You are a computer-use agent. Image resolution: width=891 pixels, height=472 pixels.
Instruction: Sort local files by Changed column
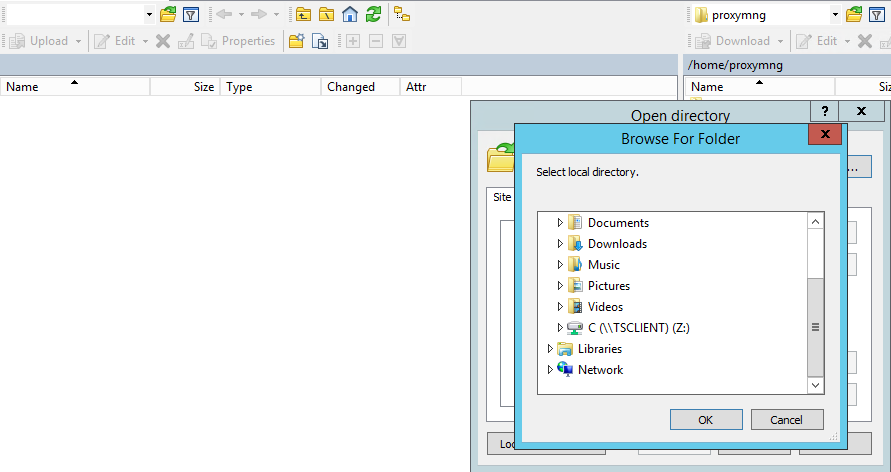click(351, 87)
